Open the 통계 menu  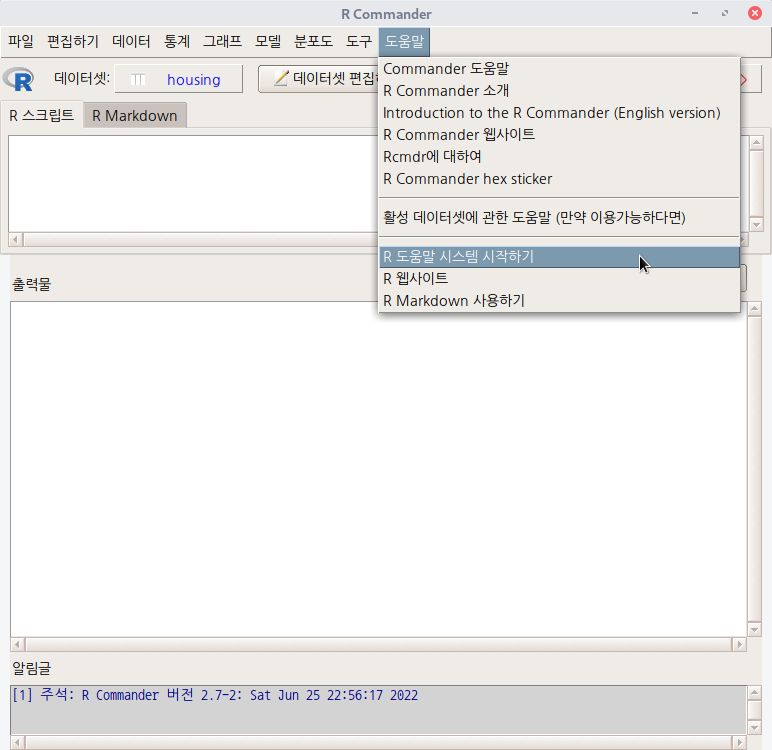coord(177,41)
